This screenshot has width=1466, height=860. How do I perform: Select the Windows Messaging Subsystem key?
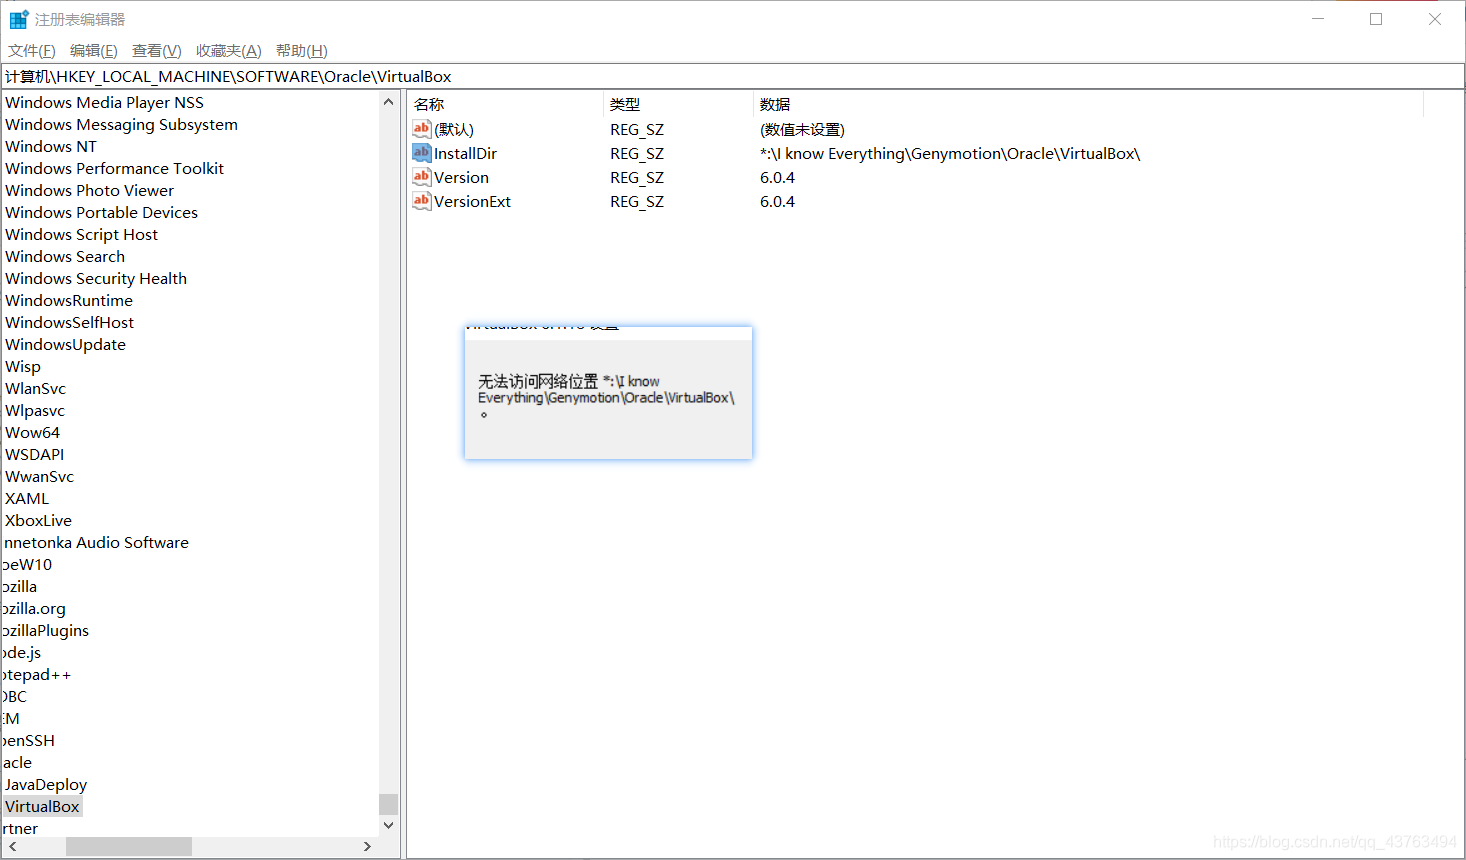[x=121, y=124]
